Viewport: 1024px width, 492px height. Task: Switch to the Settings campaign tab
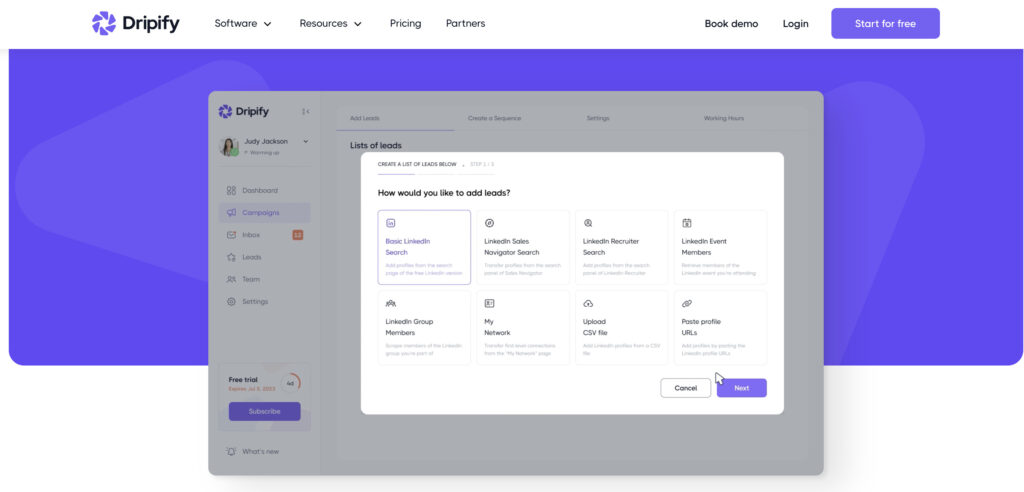[x=598, y=118]
